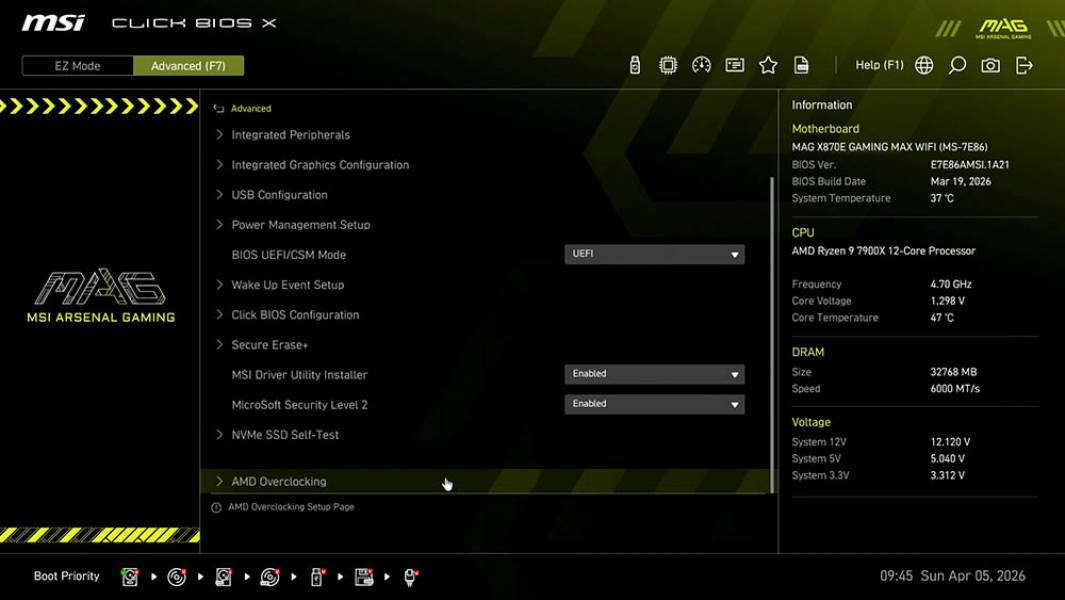The width and height of the screenshot is (1065, 600).
Task: Open the BIOS UEFI/CSM Mode dropdown
Action: point(654,253)
